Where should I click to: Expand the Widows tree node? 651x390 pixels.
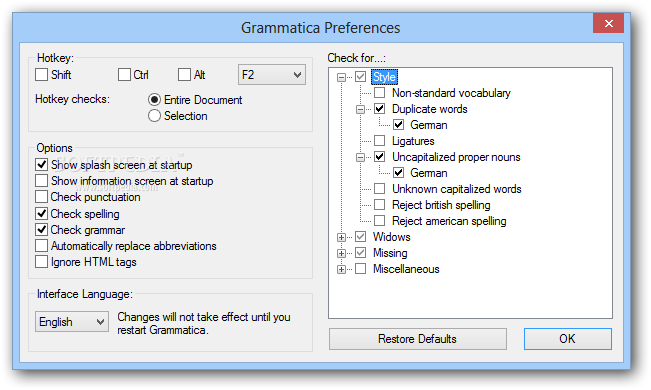(341, 238)
